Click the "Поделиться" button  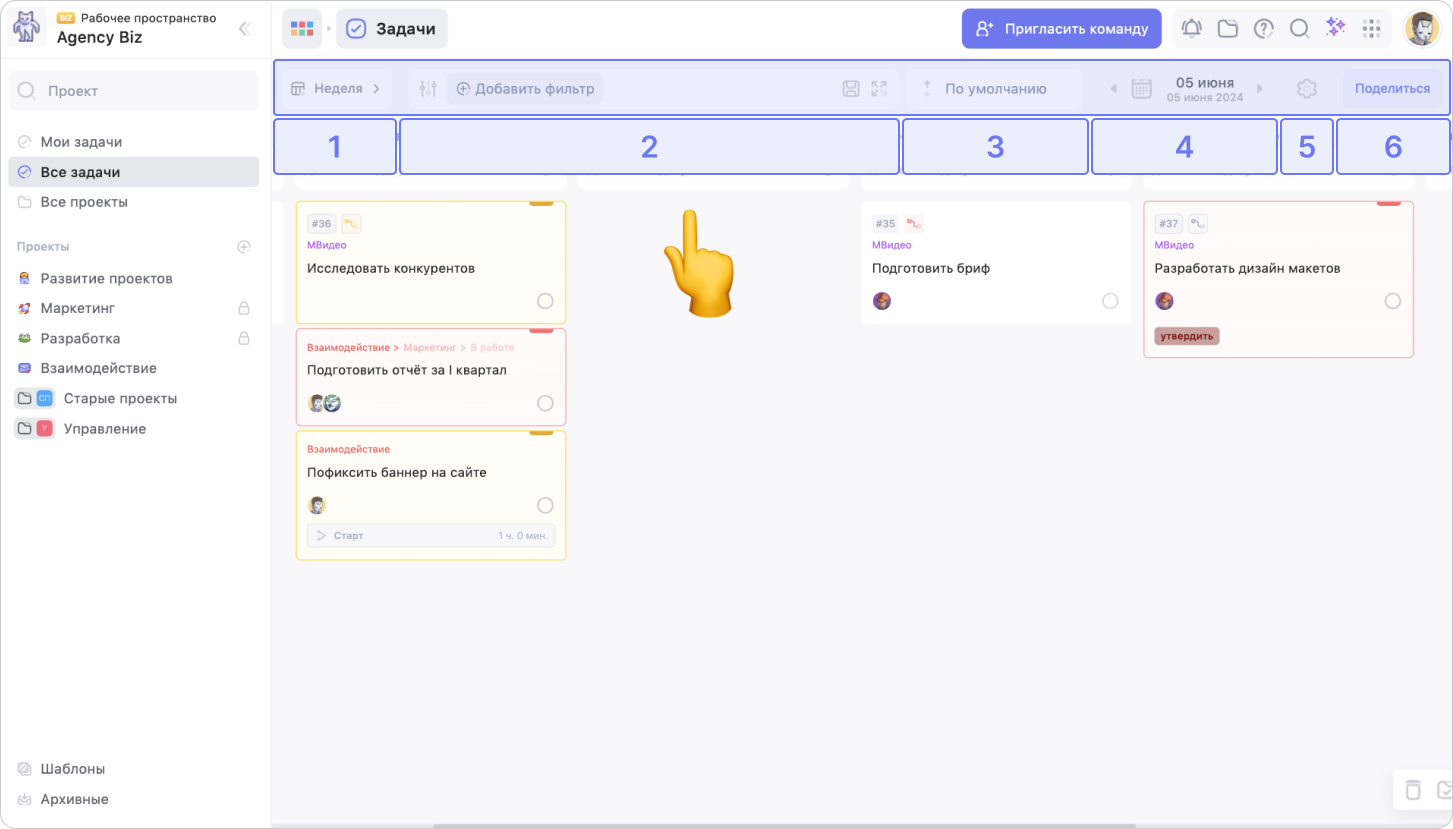(1392, 89)
